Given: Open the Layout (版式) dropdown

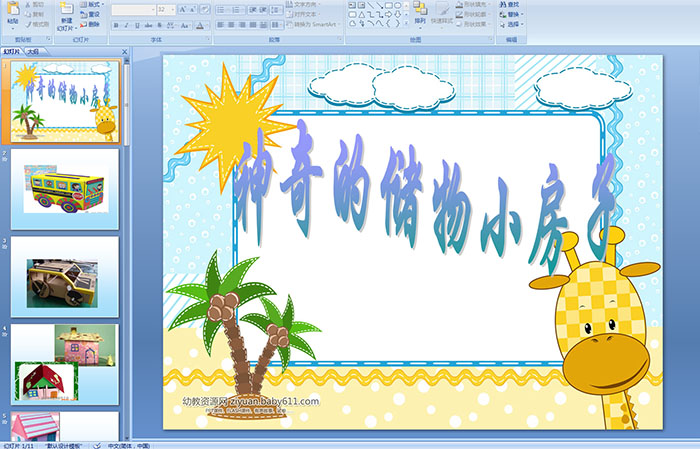Looking at the screenshot, I should click(x=94, y=4).
